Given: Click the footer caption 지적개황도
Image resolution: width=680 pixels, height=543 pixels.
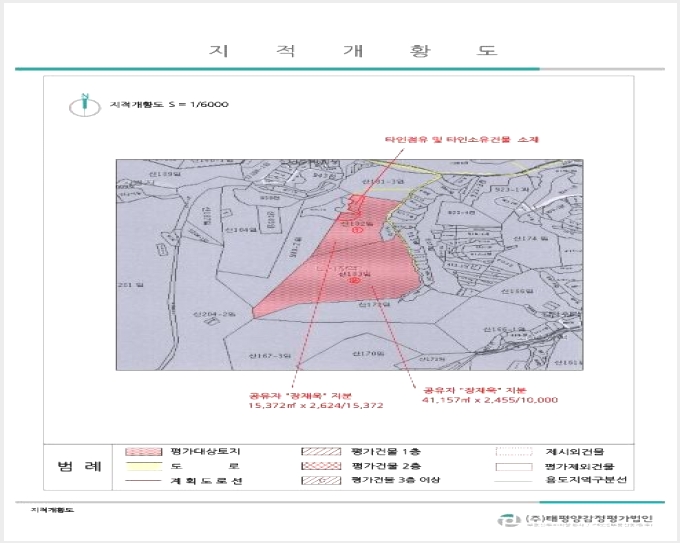Looking at the screenshot, I should pyautogui.click(x=52, y=510).
